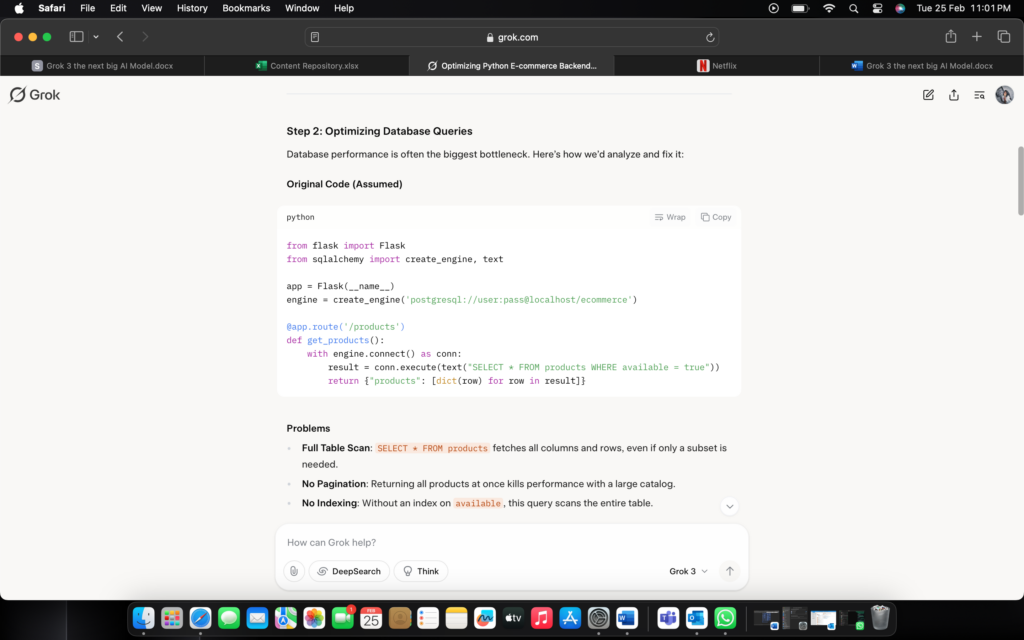This screenshot has width=1024, height=640.
Task: Switch to Content Repository.xlsx tab
Action: [x=307, y=66]
